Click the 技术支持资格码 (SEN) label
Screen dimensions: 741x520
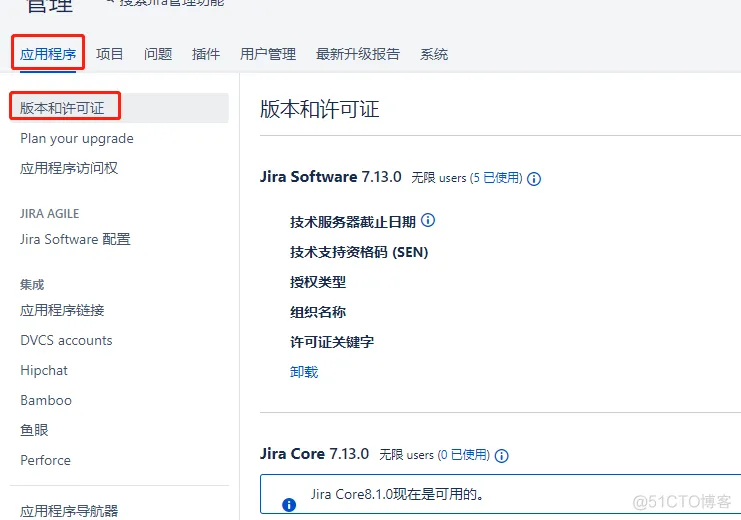point(359,252)
